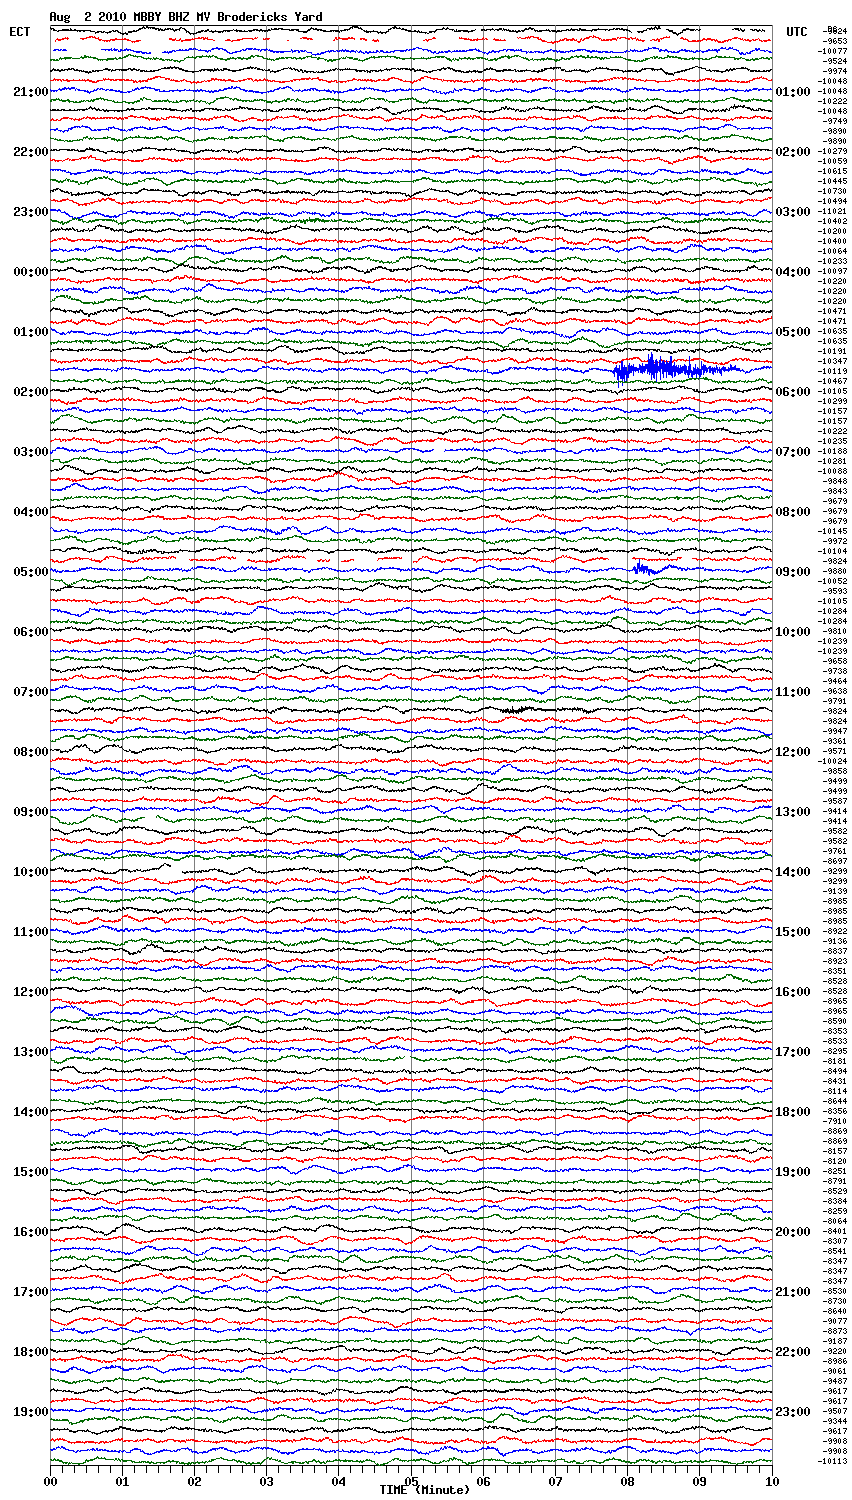Click the 23:00 ECT time label
852x1500 pixels.
point(30,212)
